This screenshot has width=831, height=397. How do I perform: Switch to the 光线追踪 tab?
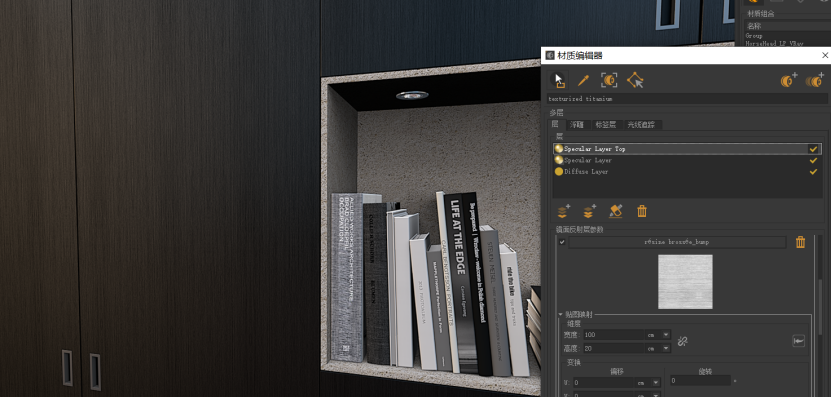(641, 125)
